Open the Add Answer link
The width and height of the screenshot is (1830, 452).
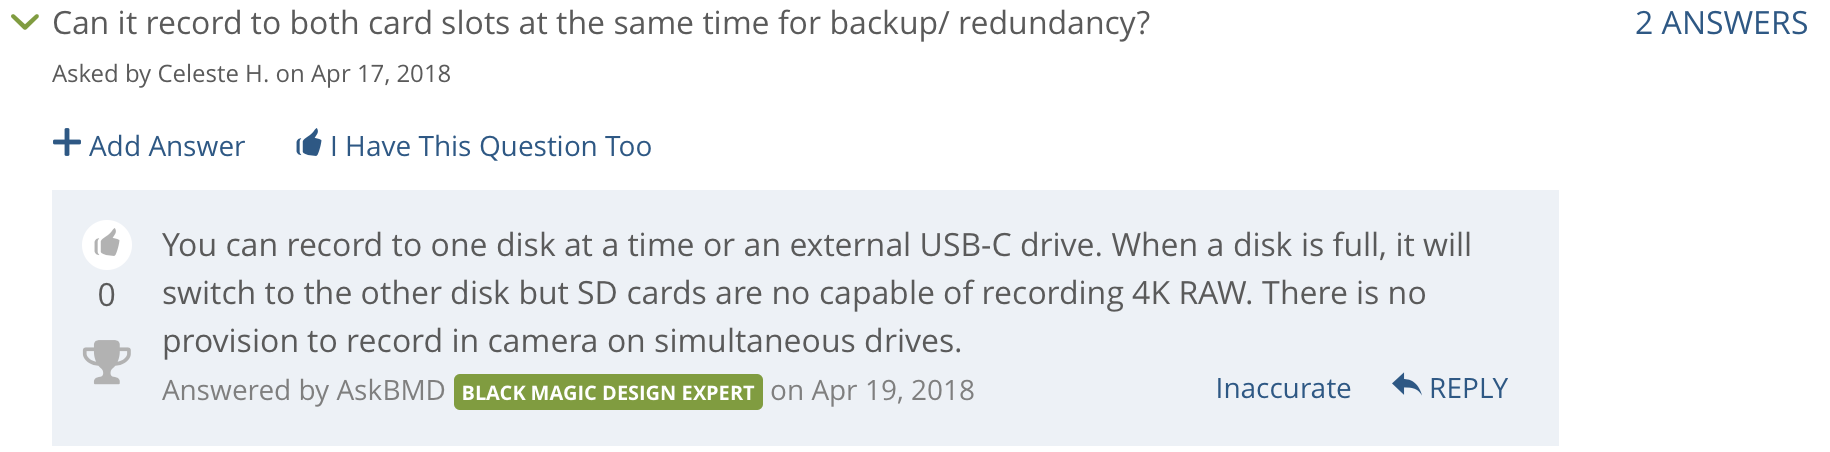coord(167,146)
